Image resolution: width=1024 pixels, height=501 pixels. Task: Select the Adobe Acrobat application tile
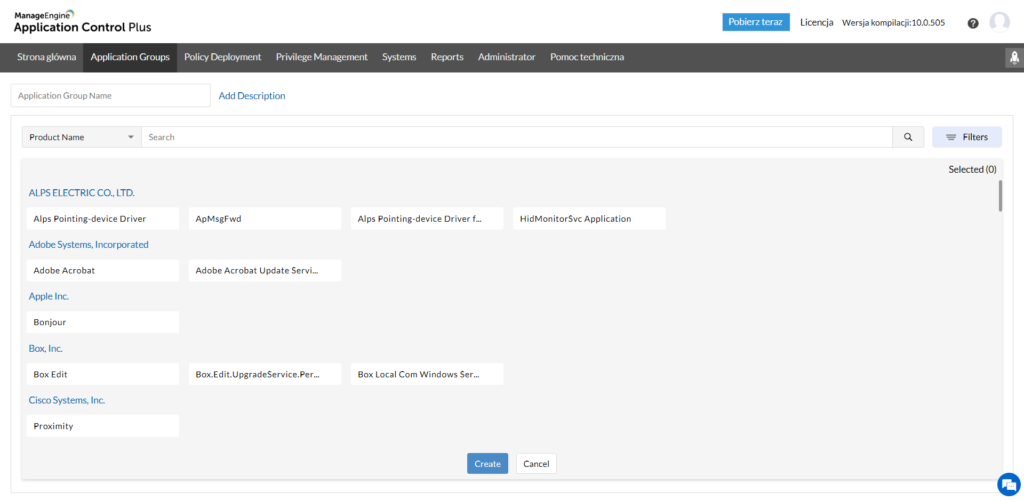coord(103,270)
